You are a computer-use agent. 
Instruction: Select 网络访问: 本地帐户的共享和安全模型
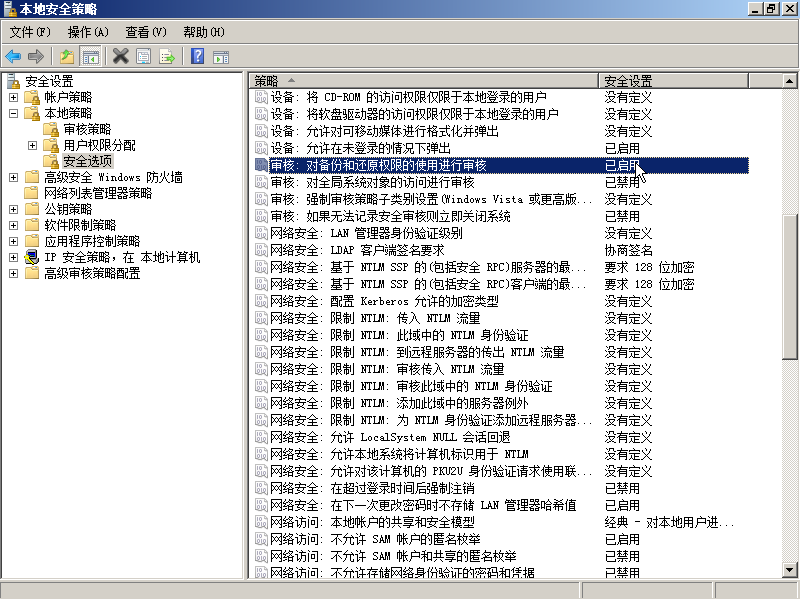[372, 522]
